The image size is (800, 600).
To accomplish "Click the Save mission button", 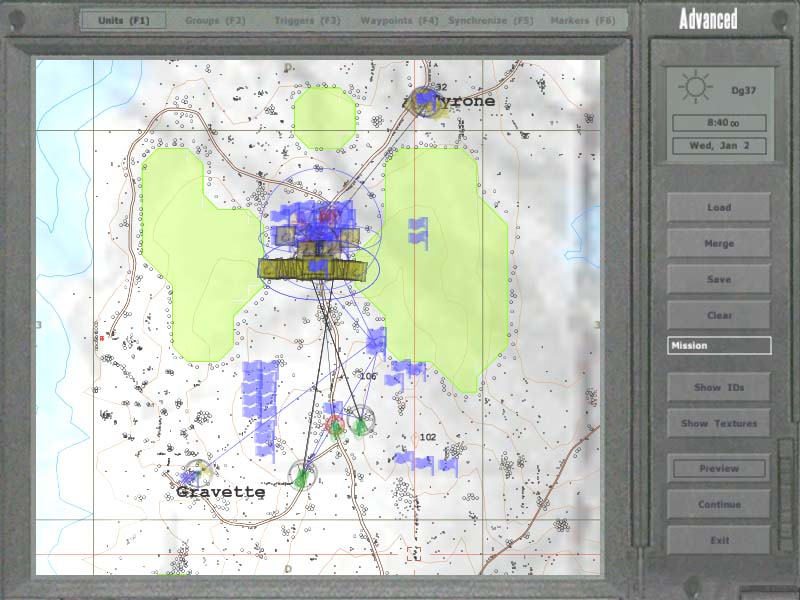I will [x=719, y=279].
